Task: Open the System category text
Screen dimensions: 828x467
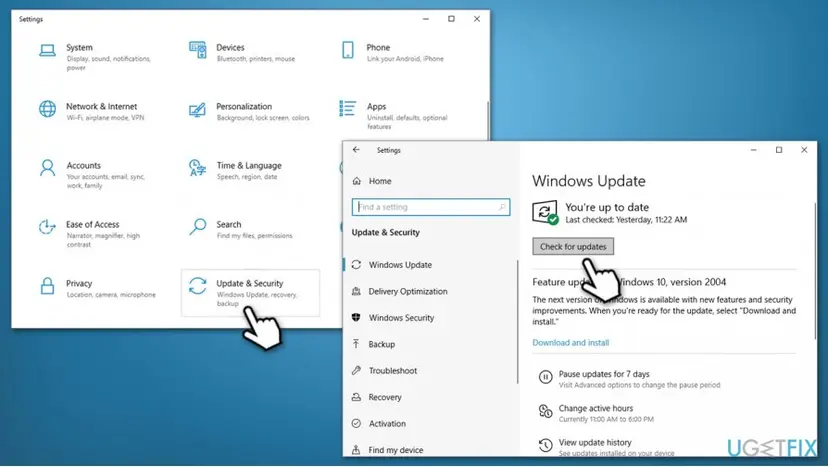Action: (x=79, y=47)
